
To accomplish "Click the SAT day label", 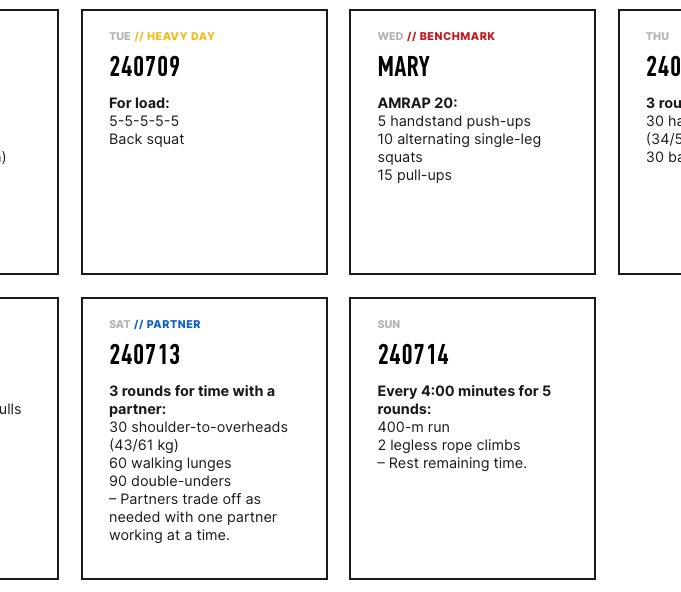I will [119, 324].
